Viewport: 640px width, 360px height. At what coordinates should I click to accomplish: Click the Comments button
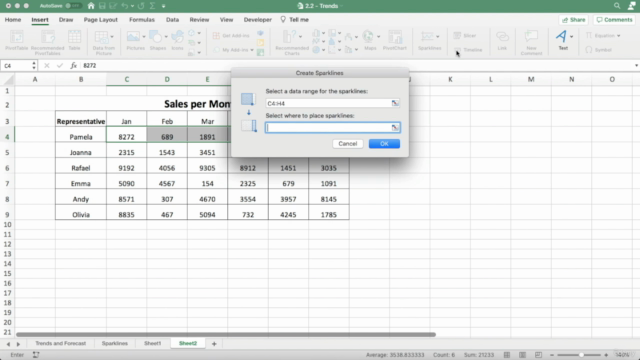[x=614, y=20]
